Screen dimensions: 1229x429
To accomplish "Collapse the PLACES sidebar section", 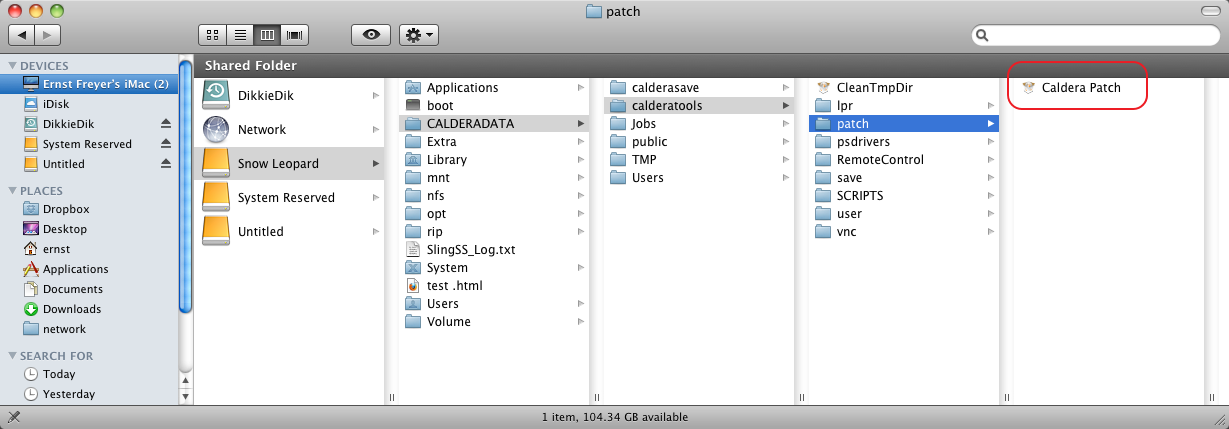I will (x=11, y=191).
